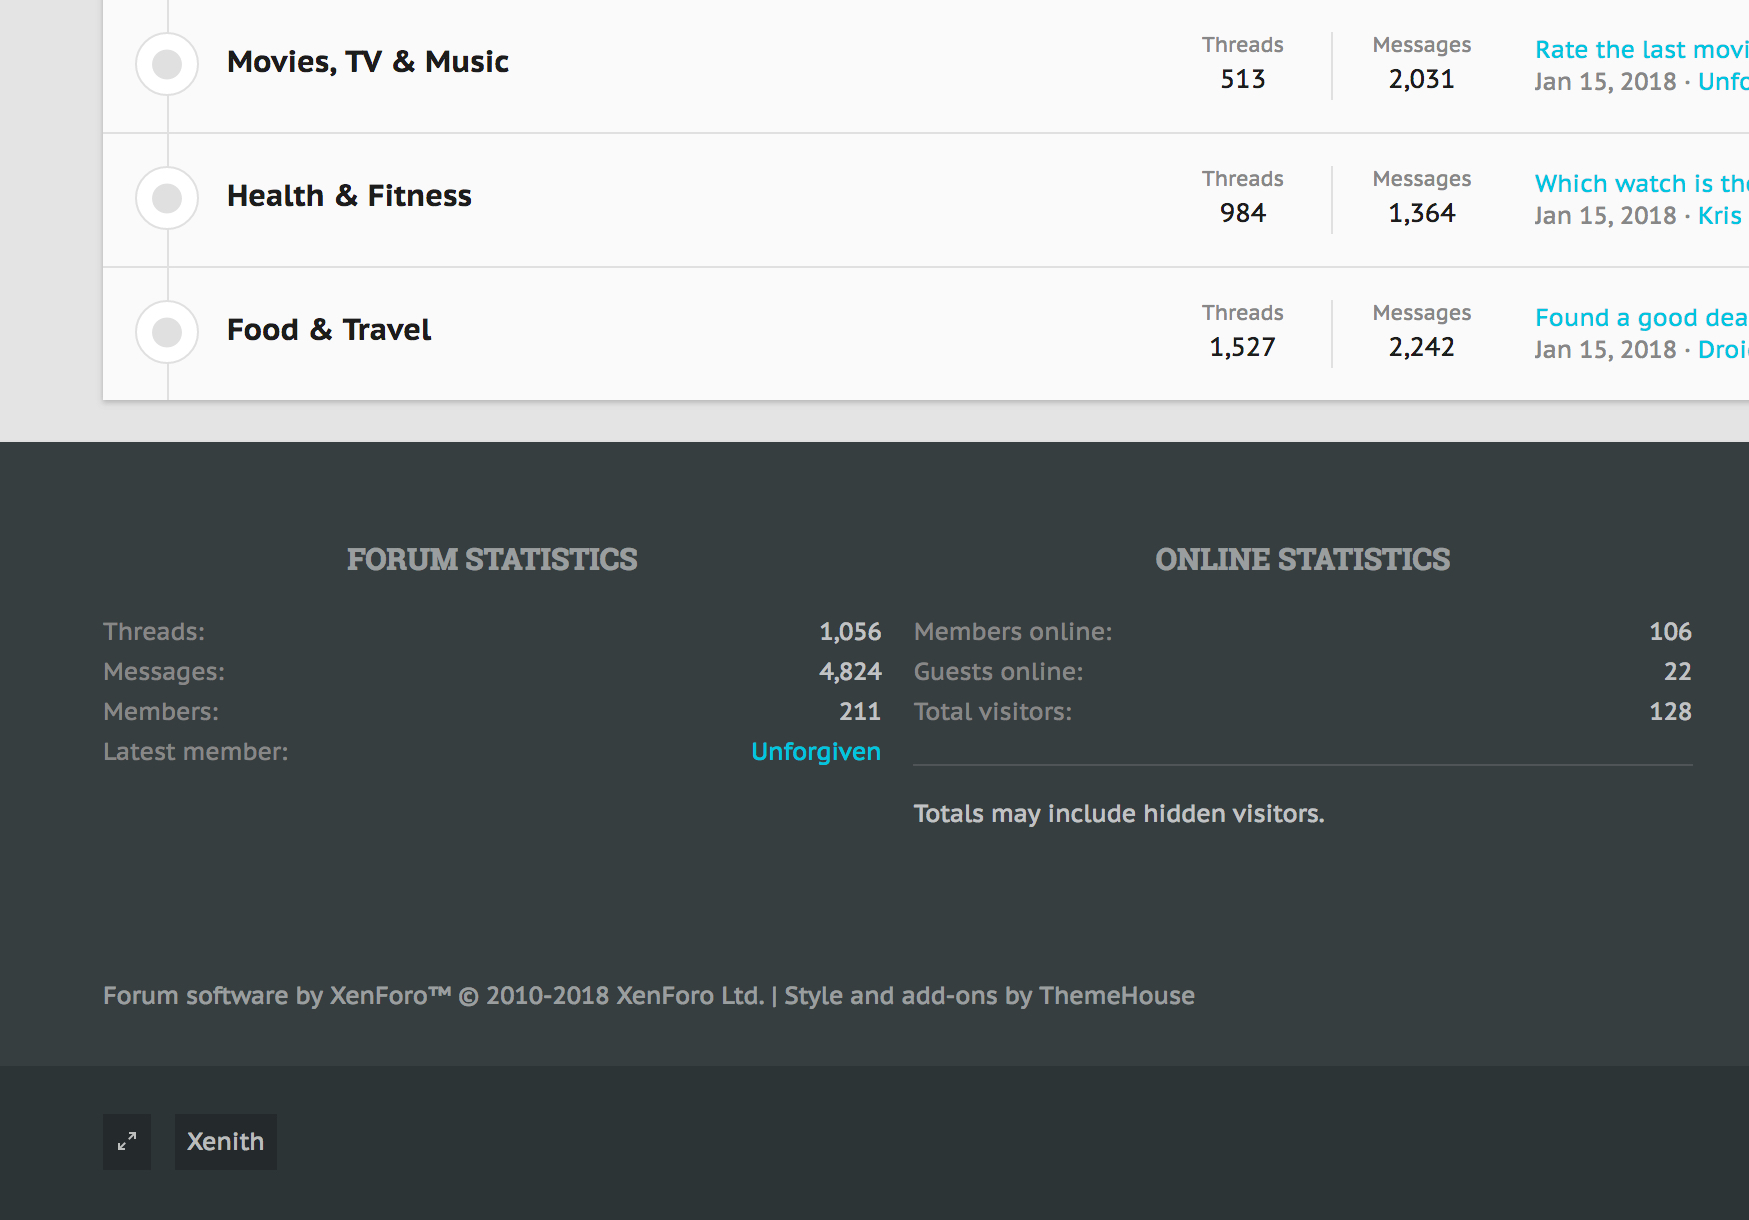Follow the Style and add-ons by ThemeHouse link
Viewport: 1749px width, 1220px height.
click(x=989, y=996)
